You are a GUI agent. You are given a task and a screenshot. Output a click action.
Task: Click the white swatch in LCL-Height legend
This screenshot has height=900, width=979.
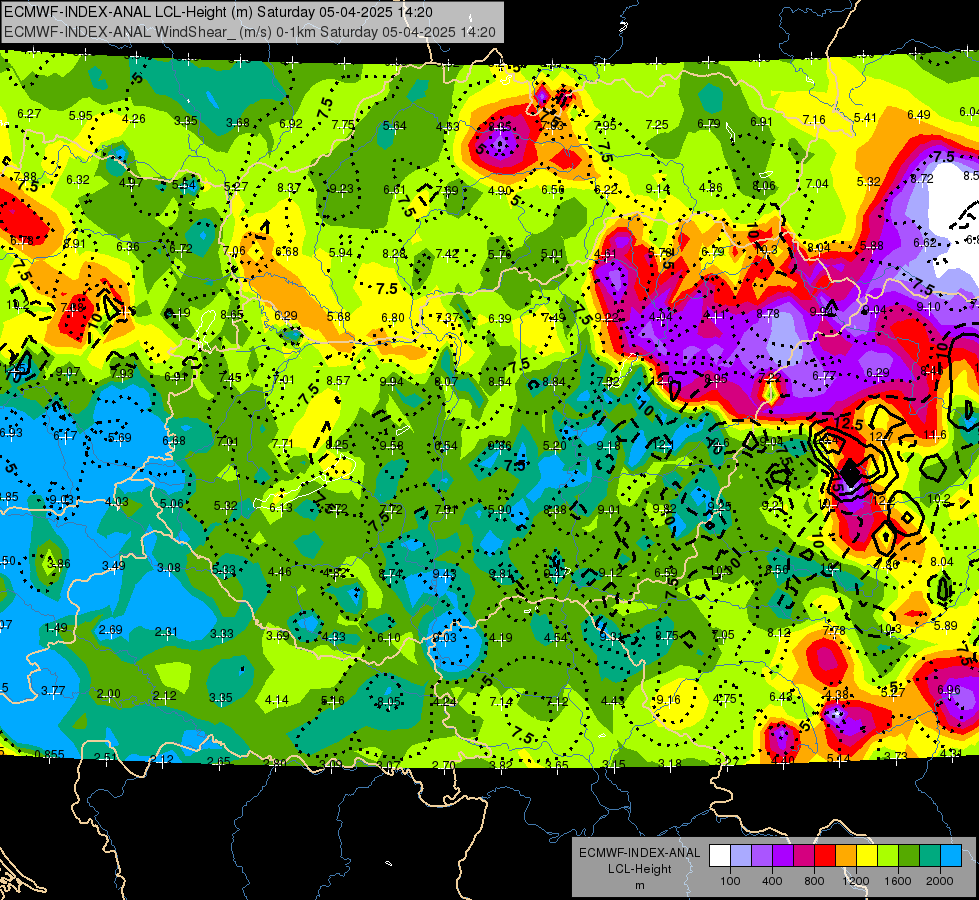point(720,856)
